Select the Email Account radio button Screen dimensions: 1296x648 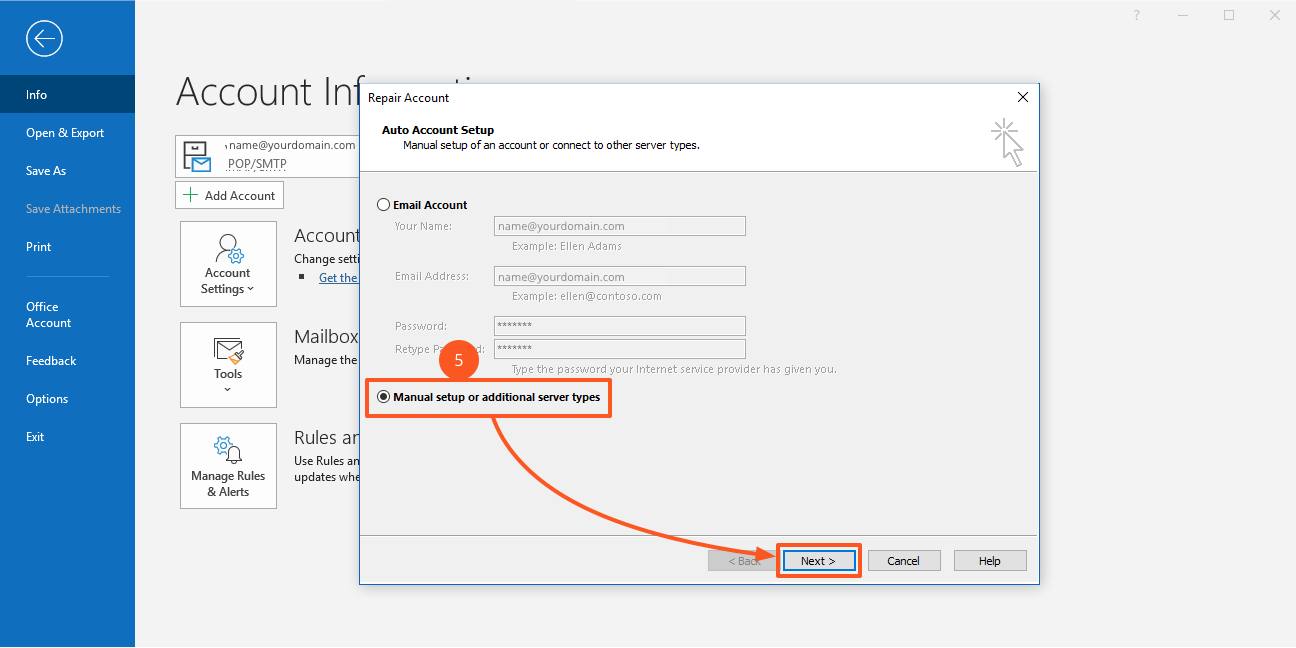coord(384,205)
